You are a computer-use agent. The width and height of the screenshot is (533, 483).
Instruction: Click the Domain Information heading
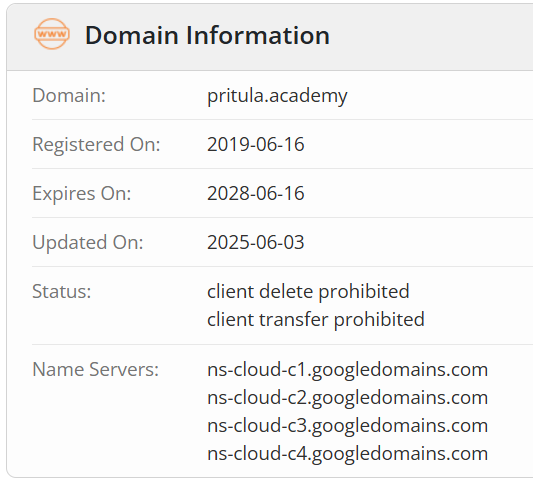point(207,35)
